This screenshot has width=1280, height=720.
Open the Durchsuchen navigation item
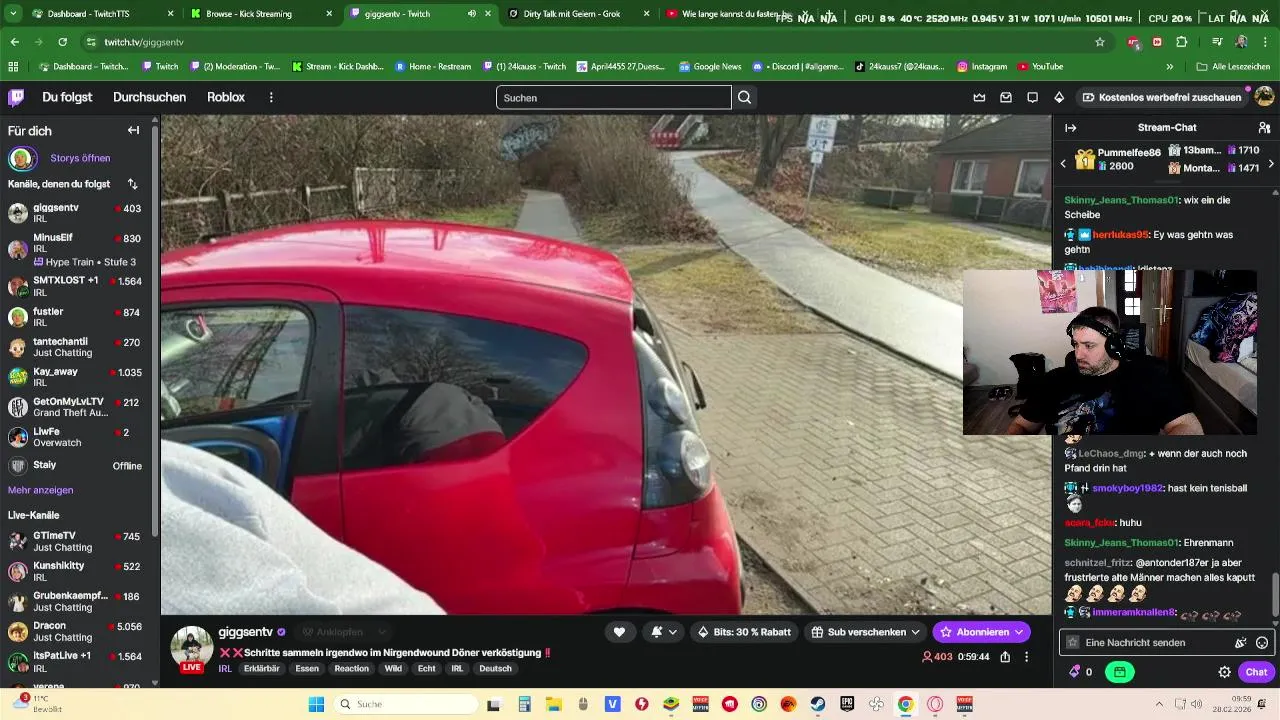point(149,97)
